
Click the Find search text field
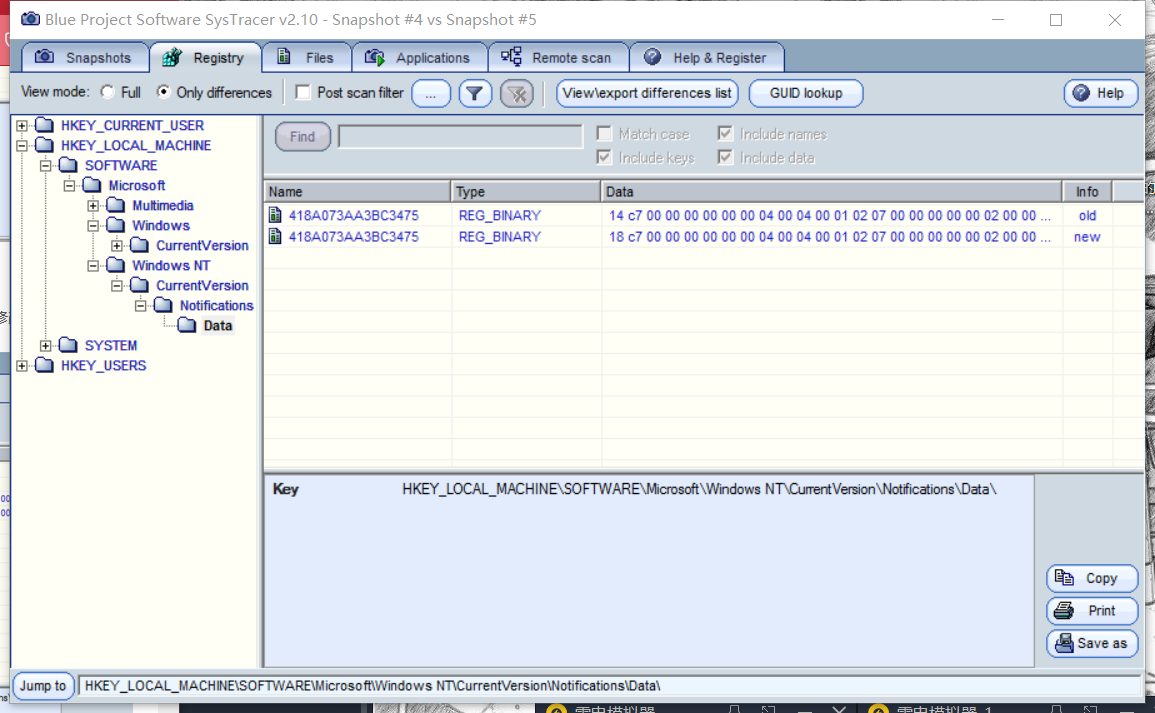(x=460, y=136)
